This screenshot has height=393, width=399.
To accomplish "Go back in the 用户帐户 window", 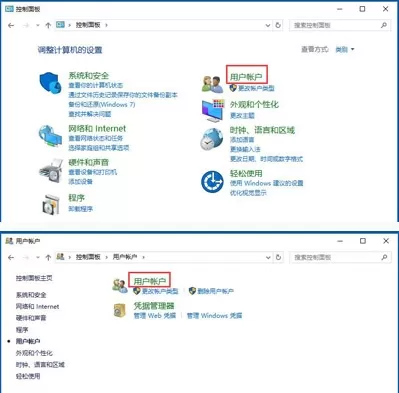I will pyautogui.click(x=11, y=257).
